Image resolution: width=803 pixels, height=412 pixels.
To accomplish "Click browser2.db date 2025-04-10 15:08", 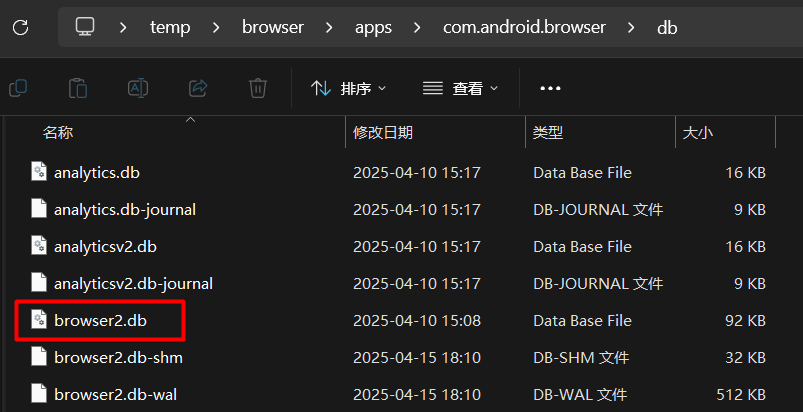I will [417, 321].
